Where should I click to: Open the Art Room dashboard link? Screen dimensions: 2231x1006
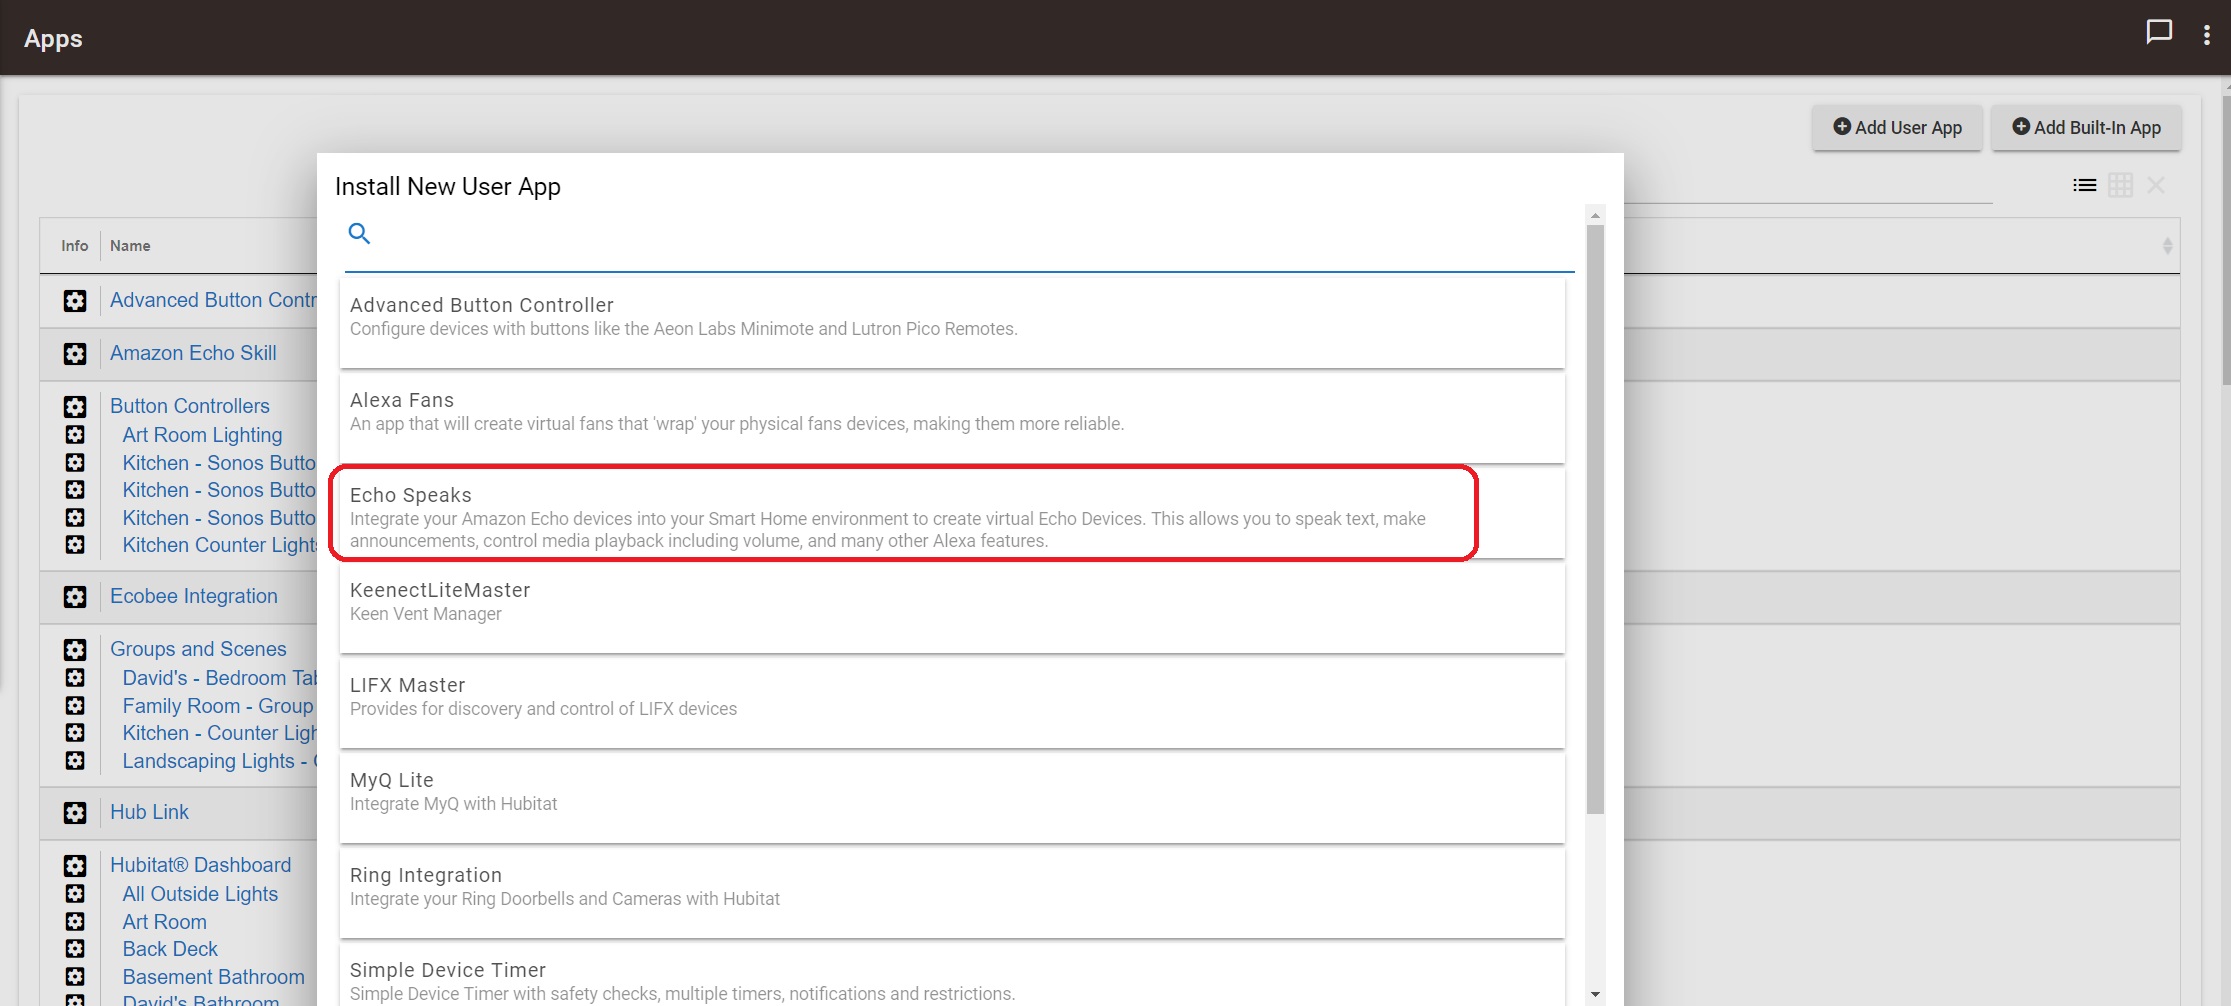(x=164, y=922)
